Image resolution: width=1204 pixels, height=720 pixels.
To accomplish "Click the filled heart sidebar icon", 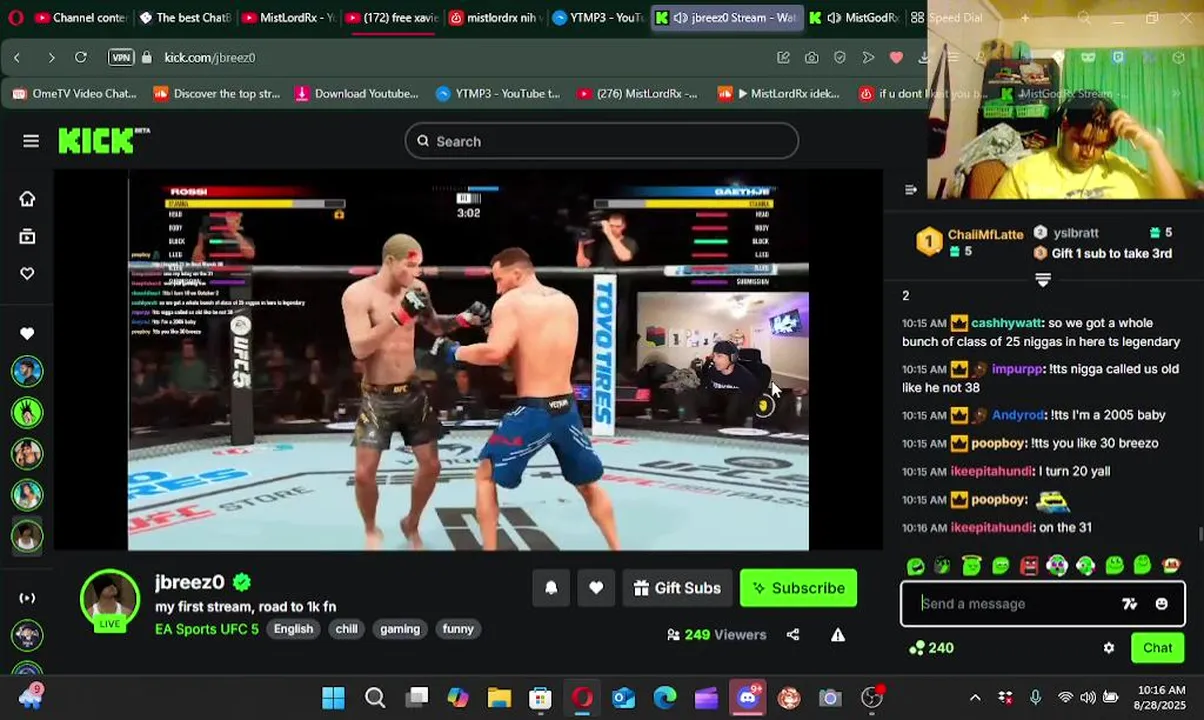I will 27,333.
